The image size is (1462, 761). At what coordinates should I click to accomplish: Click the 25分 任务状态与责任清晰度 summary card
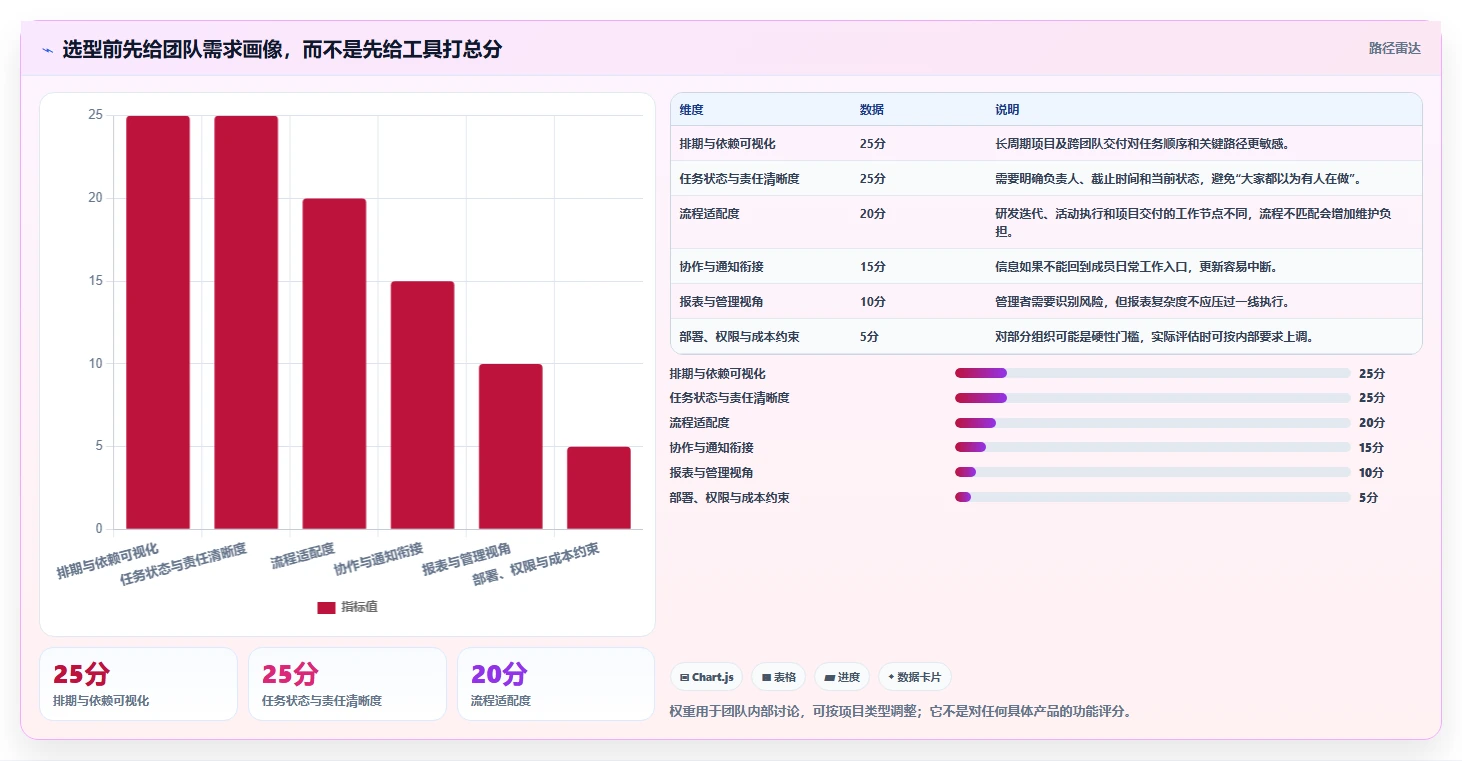coord(347,684)
